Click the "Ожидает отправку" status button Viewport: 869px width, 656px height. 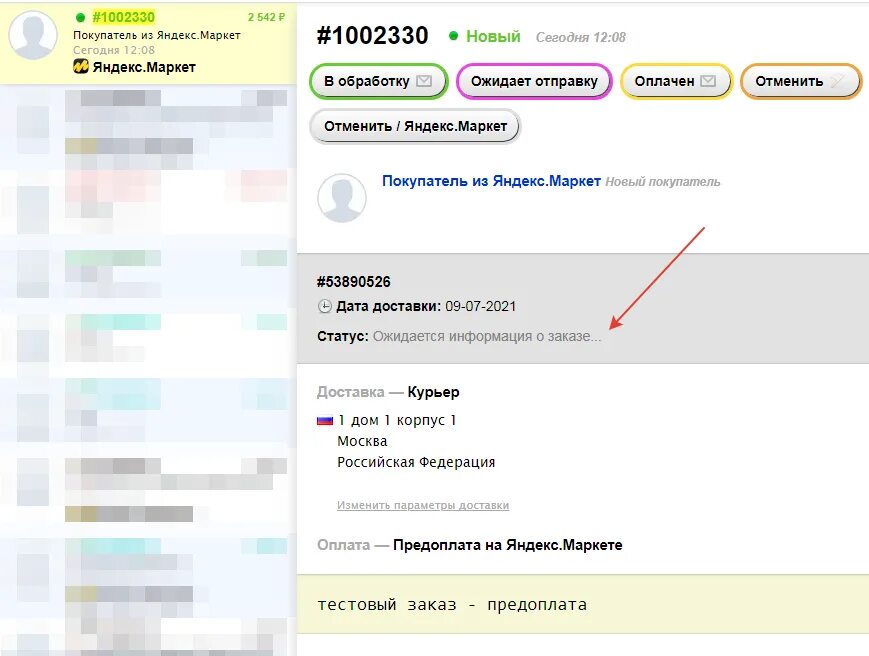(x=534, y=81)
